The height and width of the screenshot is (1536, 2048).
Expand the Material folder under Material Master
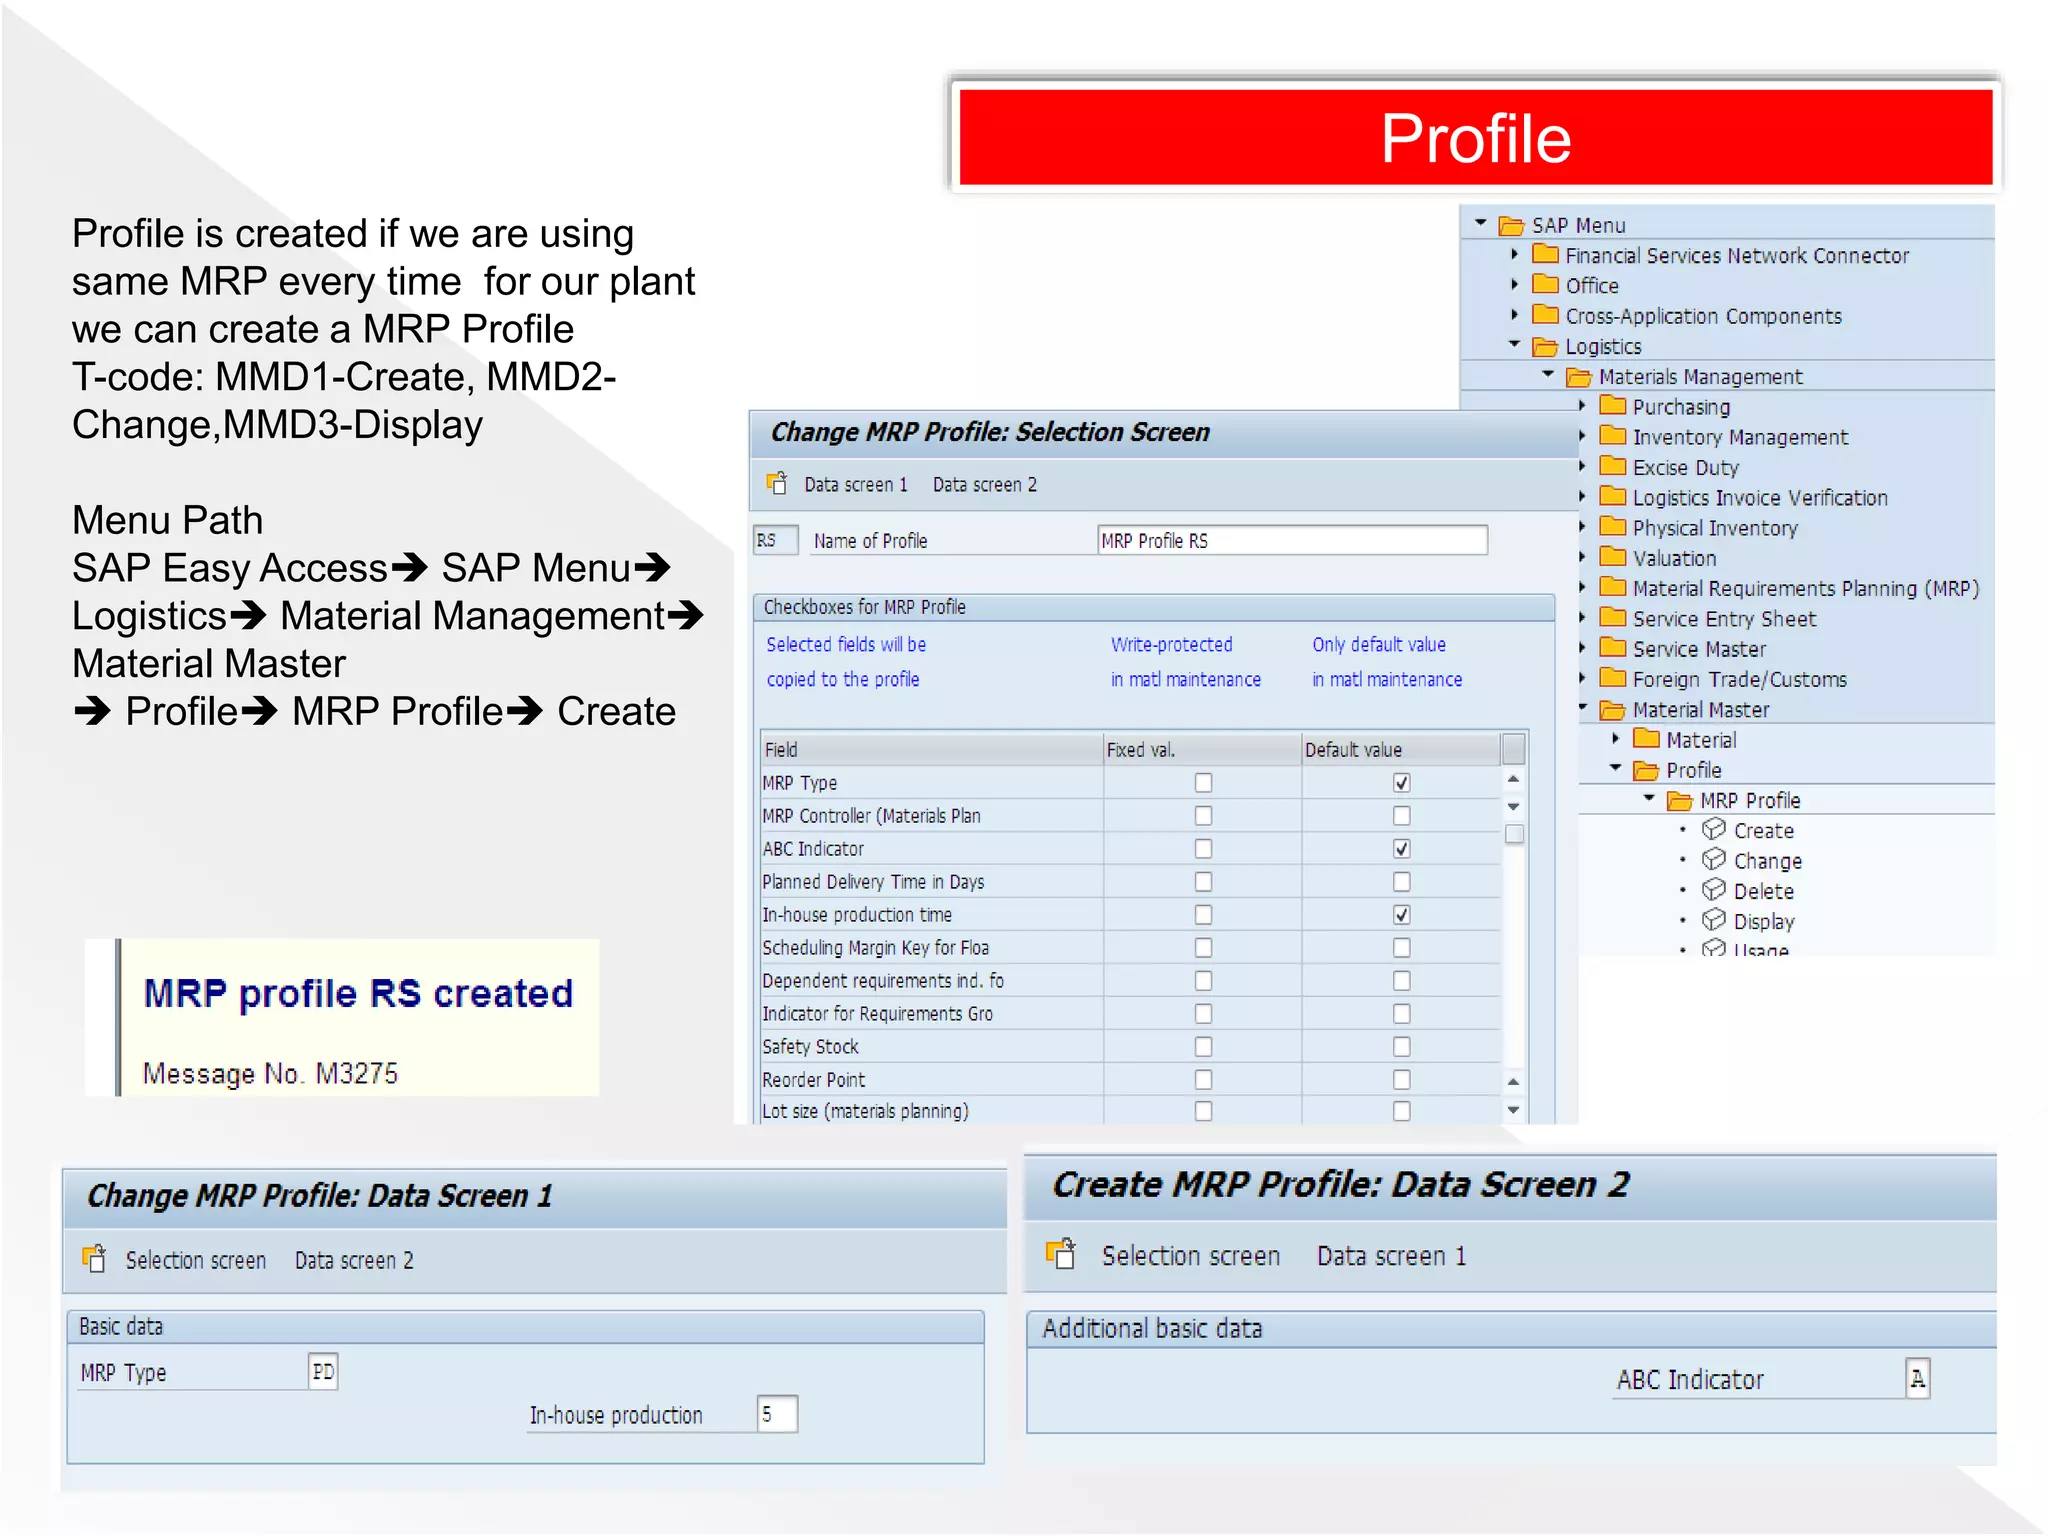coord(1616,738)
